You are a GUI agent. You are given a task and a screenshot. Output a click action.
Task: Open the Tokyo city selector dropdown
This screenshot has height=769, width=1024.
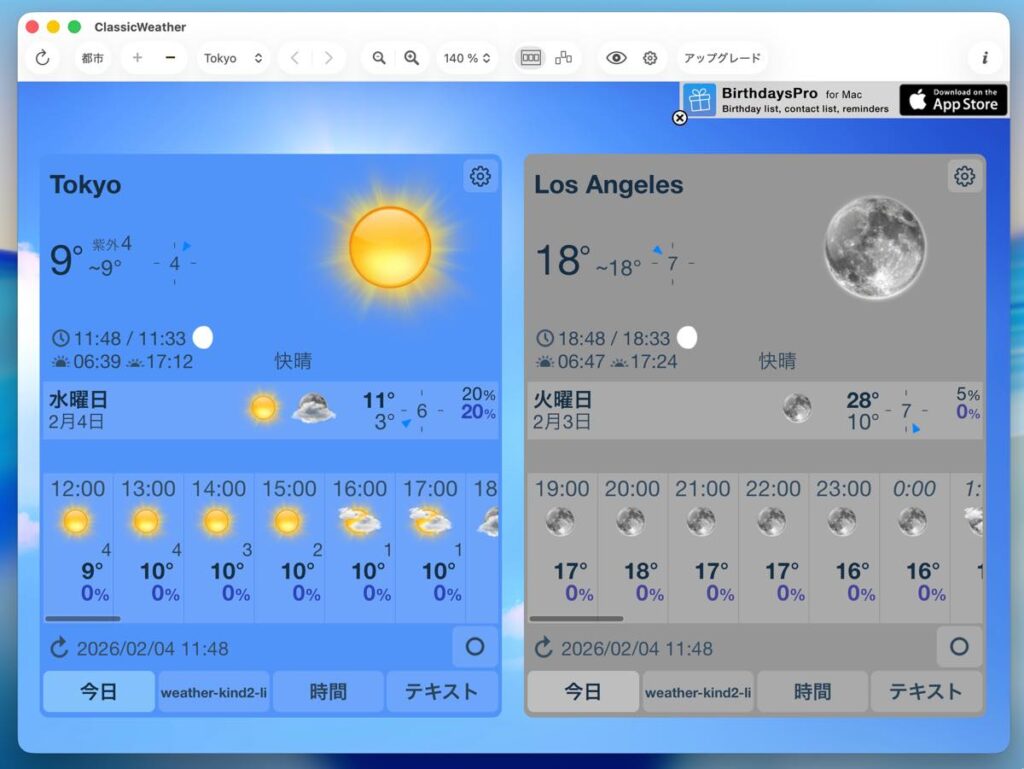click(x=233, y=58)
